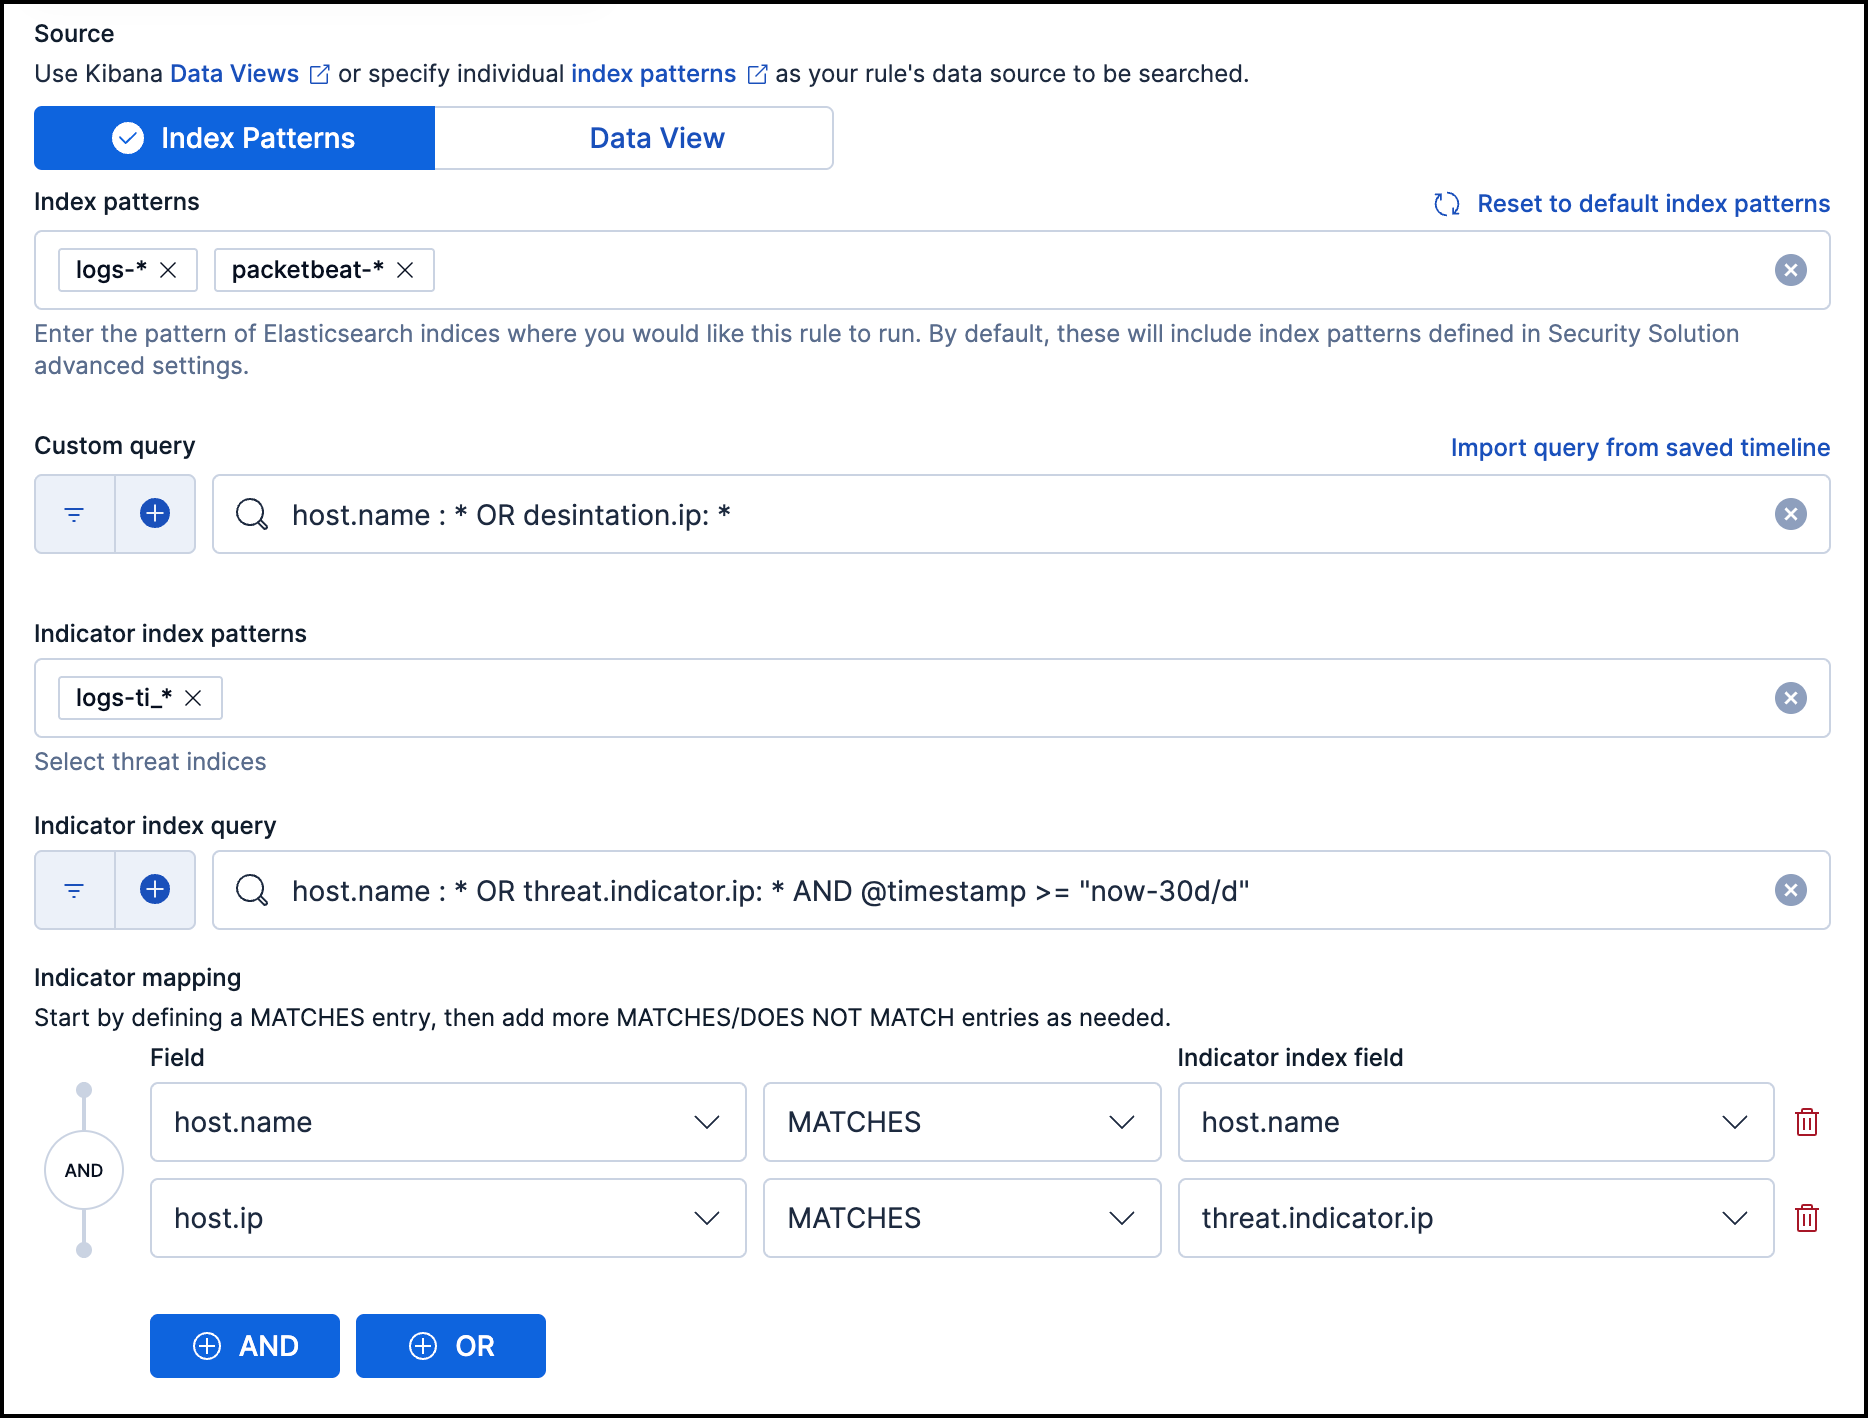Click the plus icon beside the Indicator index query
This screenshot has height=1418, width=1868.
point(155,889)
